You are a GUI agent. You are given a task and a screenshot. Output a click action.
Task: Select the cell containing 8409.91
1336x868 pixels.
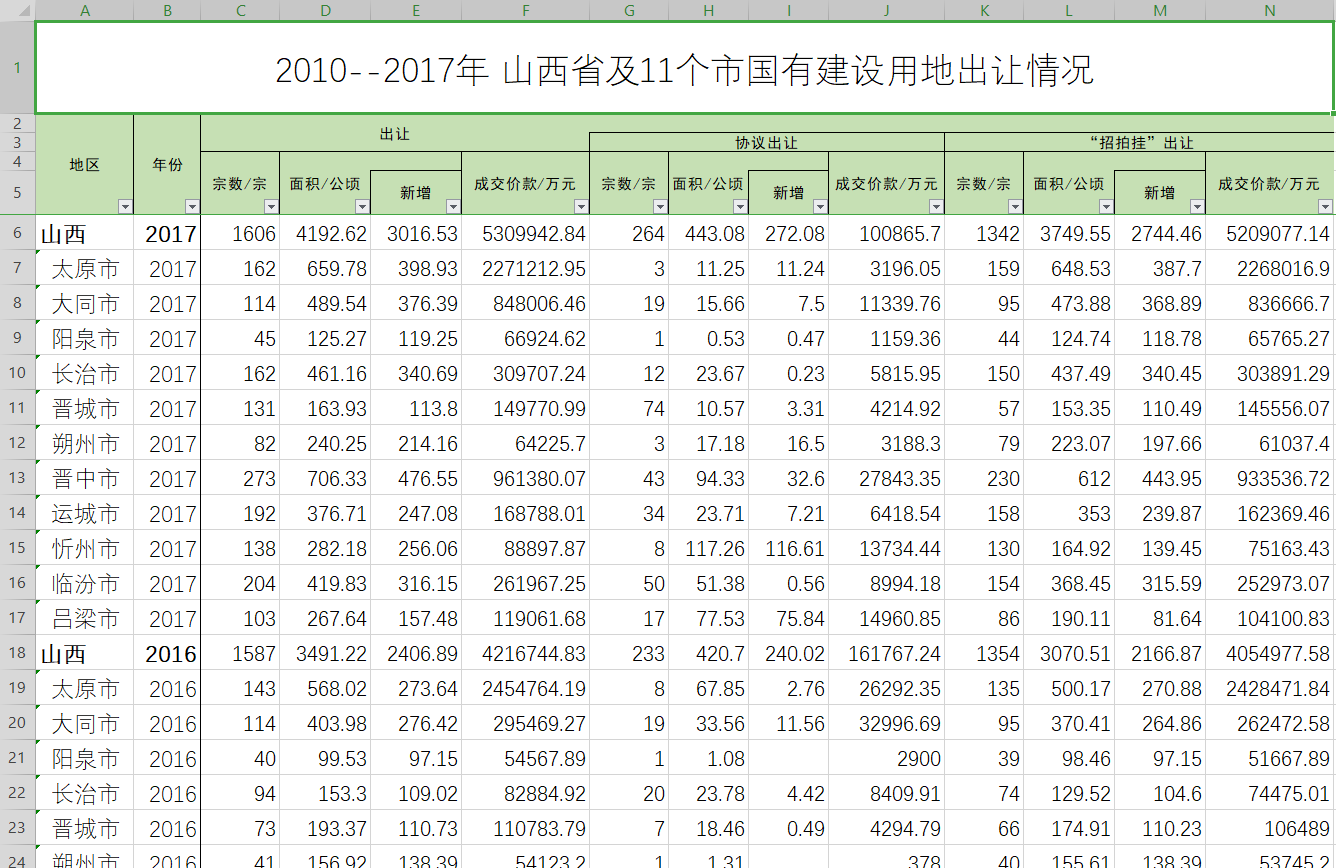click(886, 794)
